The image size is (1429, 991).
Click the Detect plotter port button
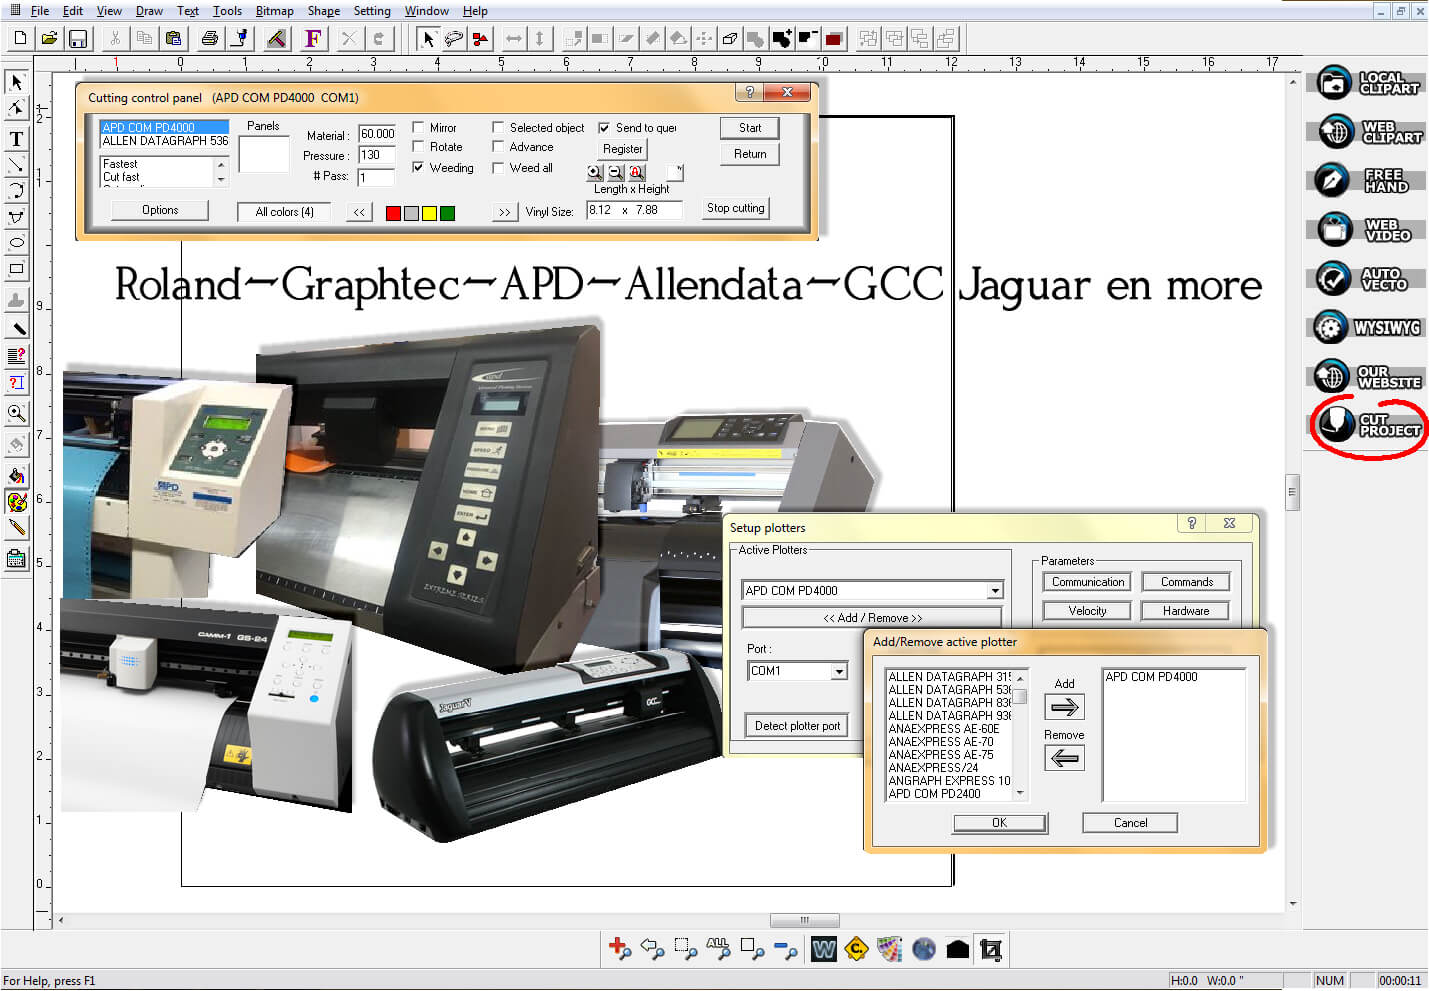click(797, 726)
